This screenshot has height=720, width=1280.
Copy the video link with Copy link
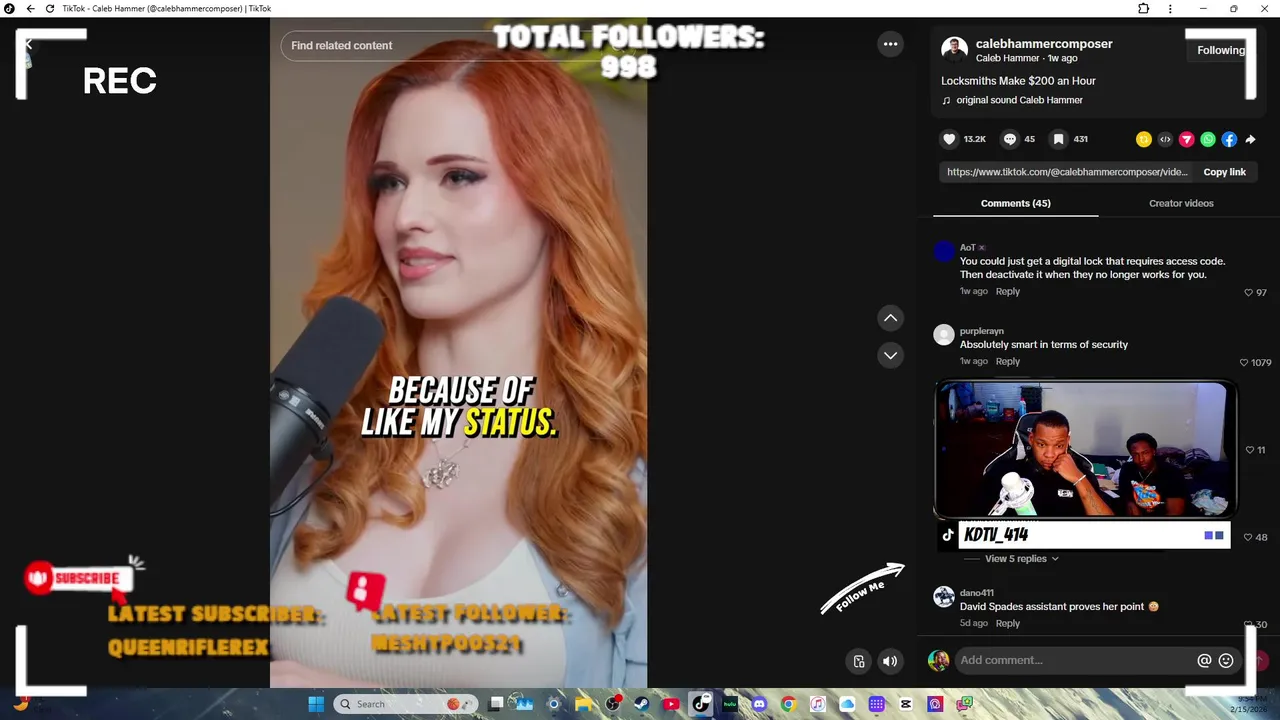pos(1224,172)
